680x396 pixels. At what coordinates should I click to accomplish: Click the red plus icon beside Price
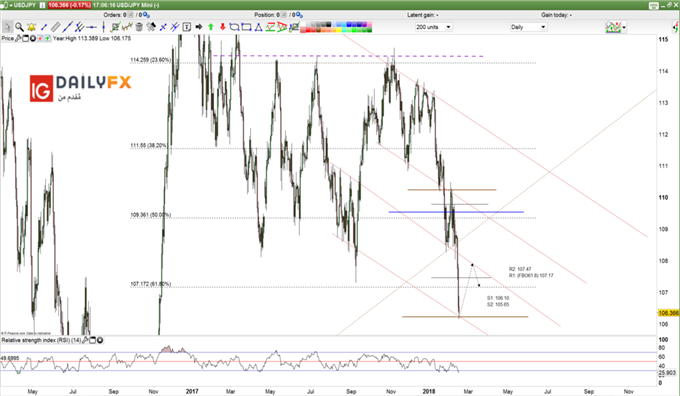[40, 39]
